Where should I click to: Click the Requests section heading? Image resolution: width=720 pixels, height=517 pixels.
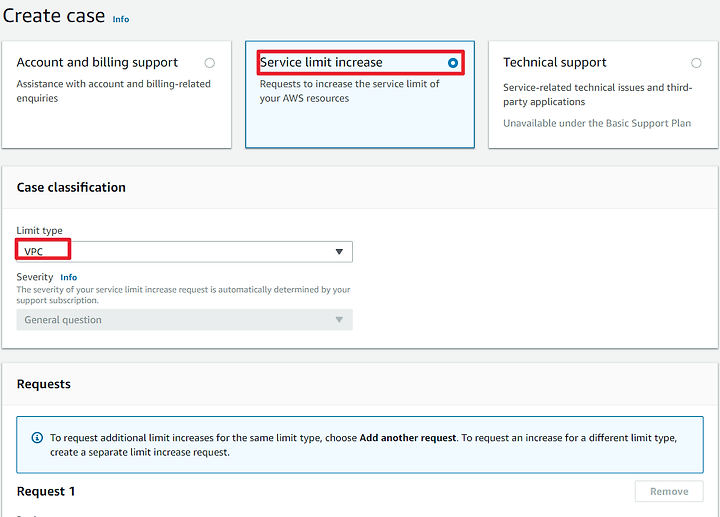pos(44,384)
